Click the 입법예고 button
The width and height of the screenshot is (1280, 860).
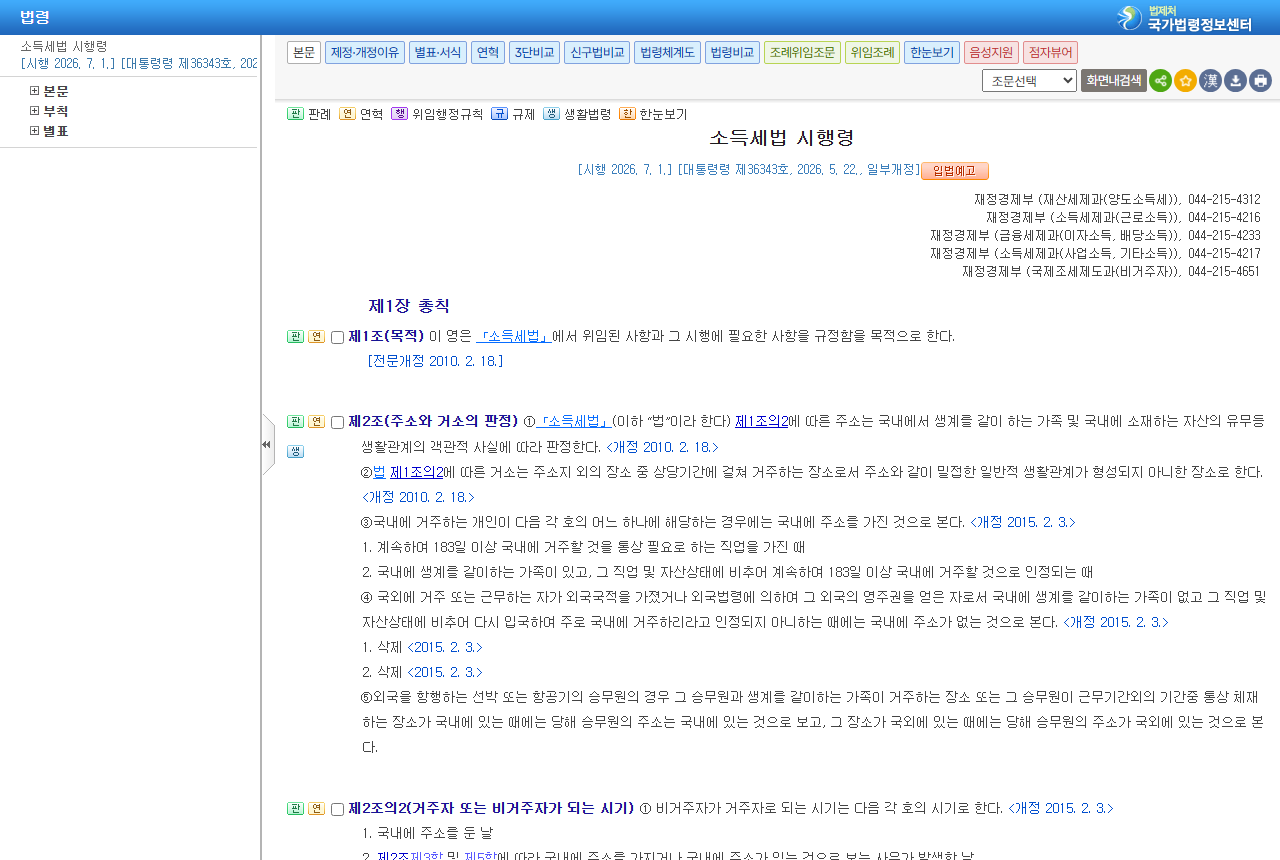[x=955, y=171]
